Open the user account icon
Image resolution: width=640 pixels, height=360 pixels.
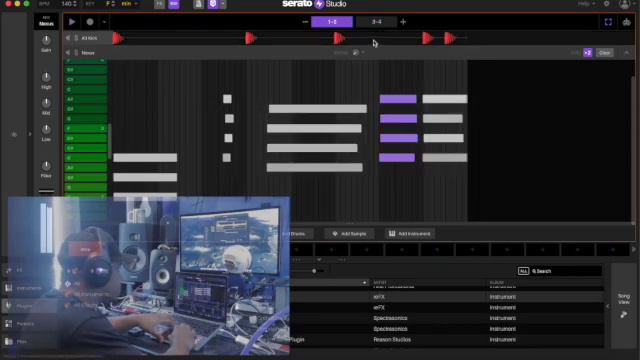pyautogui.click(x=624, y=4)
